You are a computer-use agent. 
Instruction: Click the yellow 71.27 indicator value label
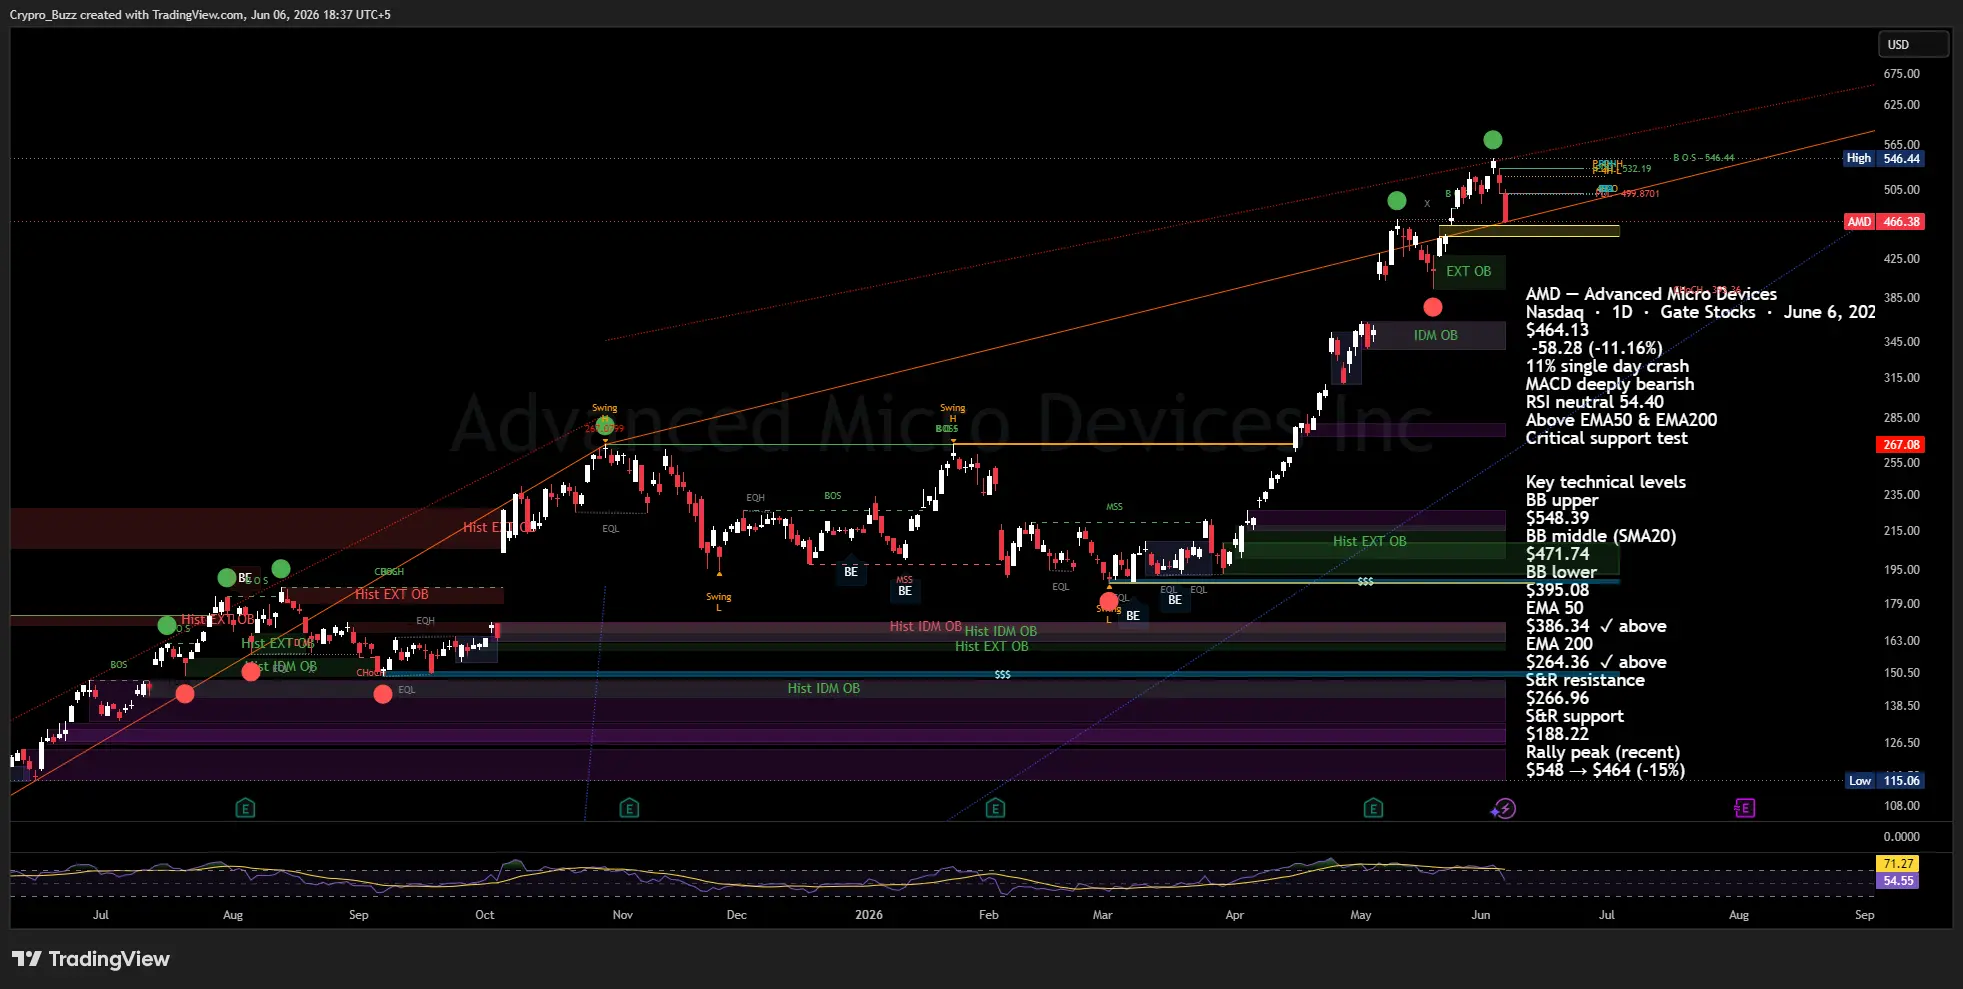[x=1898, y=864]
